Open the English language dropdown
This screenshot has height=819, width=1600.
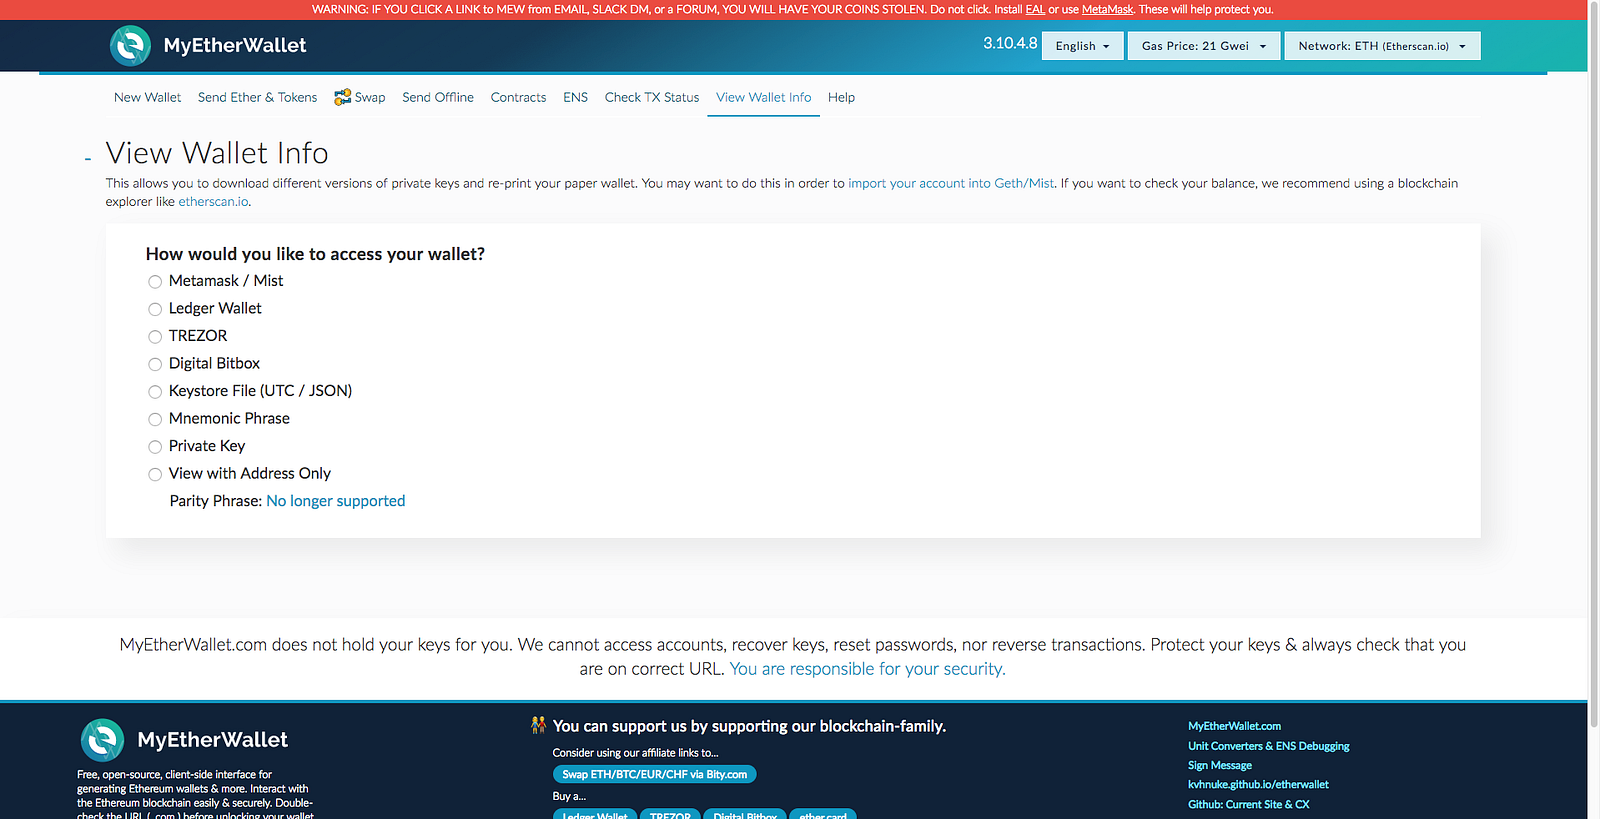1083,46
